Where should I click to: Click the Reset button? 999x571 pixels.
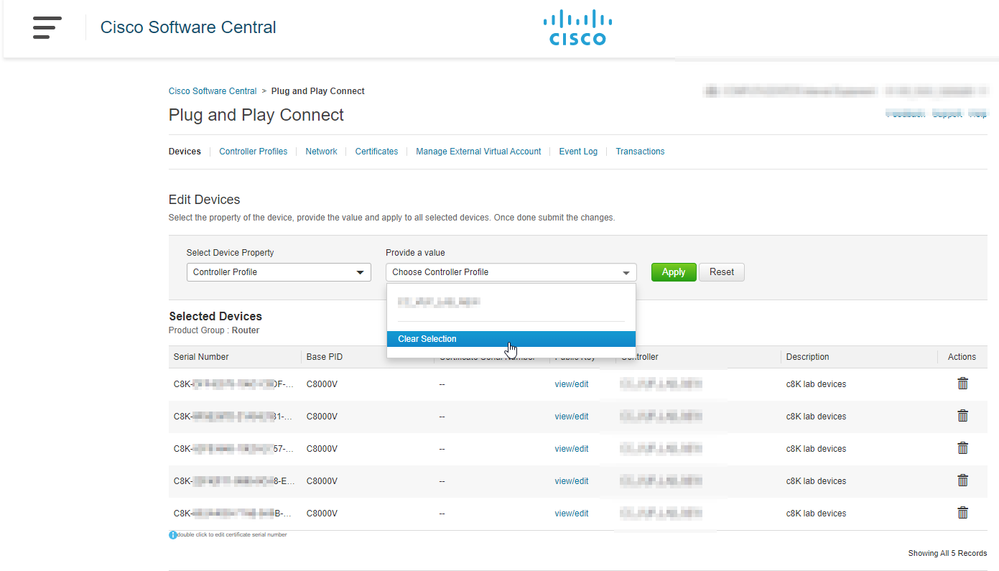pos(722,272)
